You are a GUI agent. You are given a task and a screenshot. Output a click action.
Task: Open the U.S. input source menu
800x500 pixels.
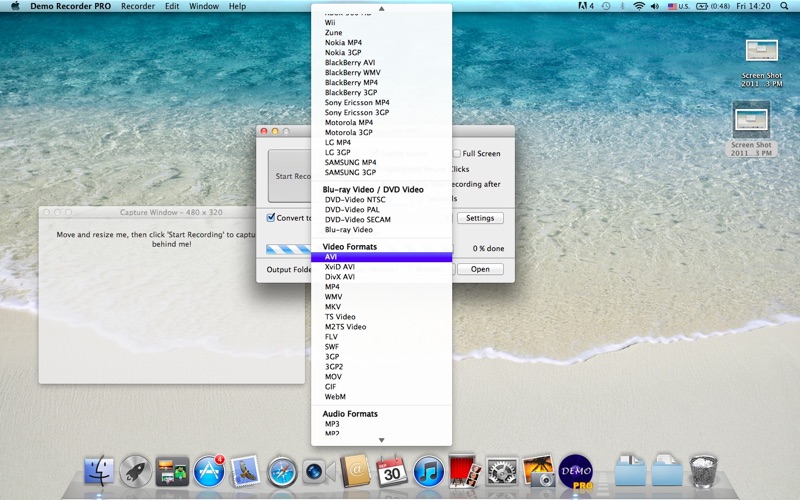click(679, 6)
